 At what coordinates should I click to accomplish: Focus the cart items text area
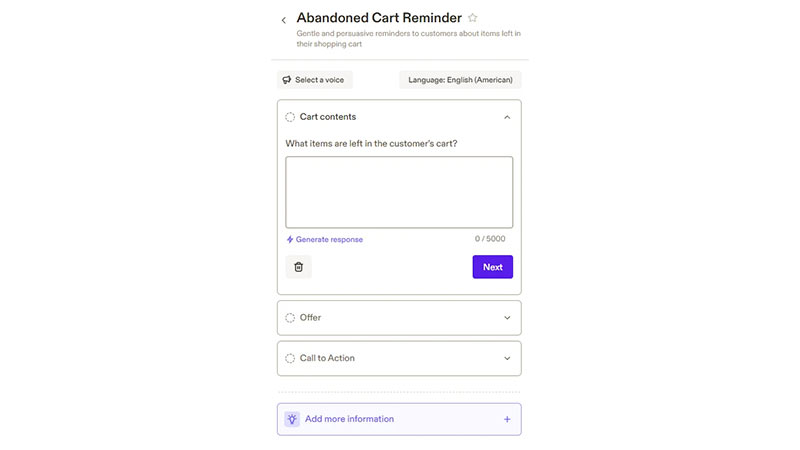(x=399, y=192)
